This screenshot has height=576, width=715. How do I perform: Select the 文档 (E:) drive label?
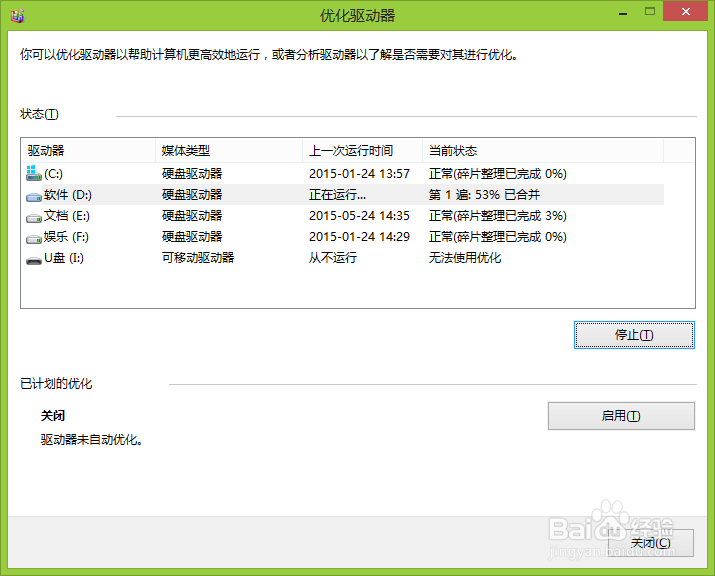tap(67, 216)
